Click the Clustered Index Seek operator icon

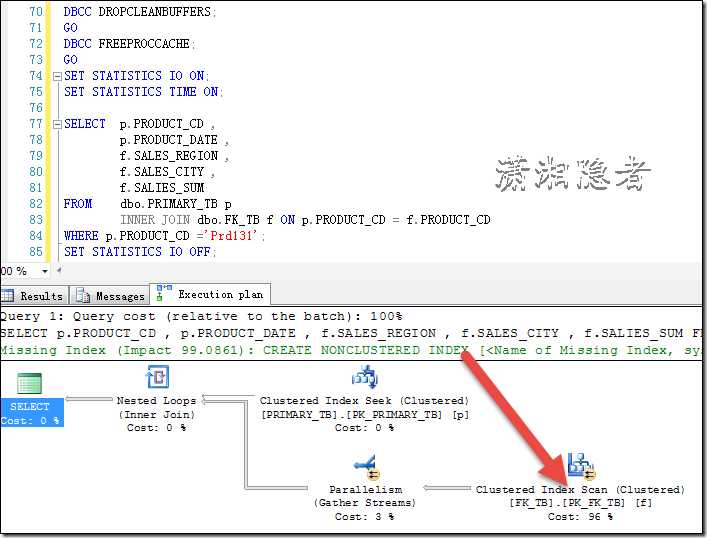364,377
